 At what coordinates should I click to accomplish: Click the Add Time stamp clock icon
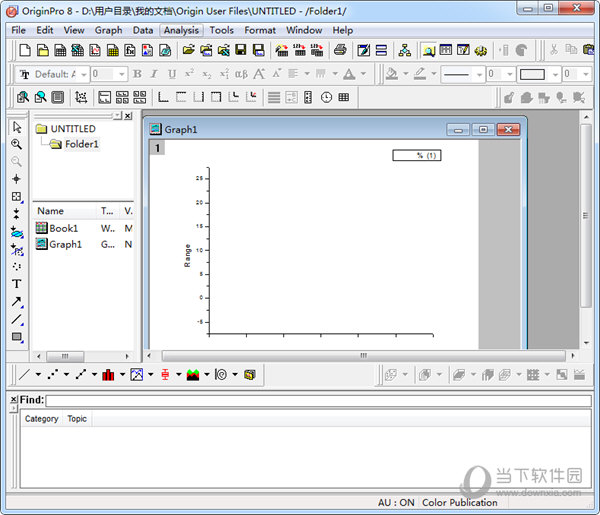(326, 97)
